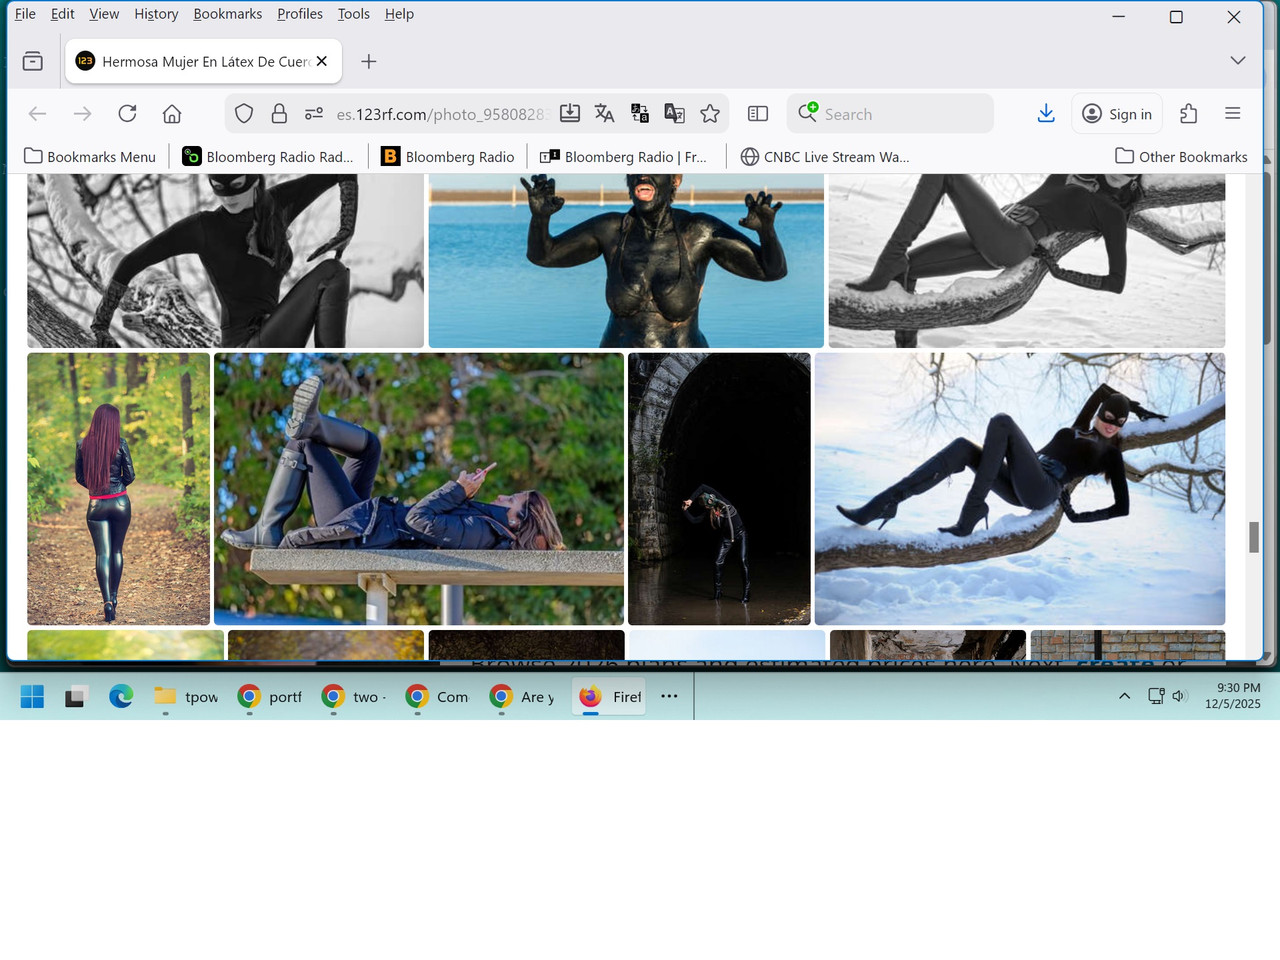Click the Sign in button
This screenshot has height=960, width=1280.
pyautogui.click(x=1117, y=113)
